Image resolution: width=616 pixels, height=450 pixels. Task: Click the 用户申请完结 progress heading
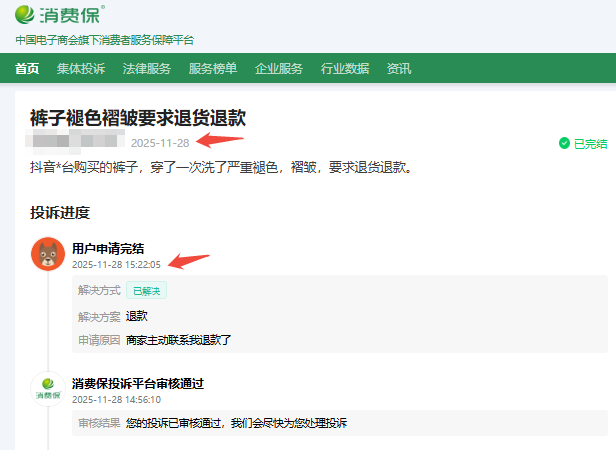click(x=108, y=248)
